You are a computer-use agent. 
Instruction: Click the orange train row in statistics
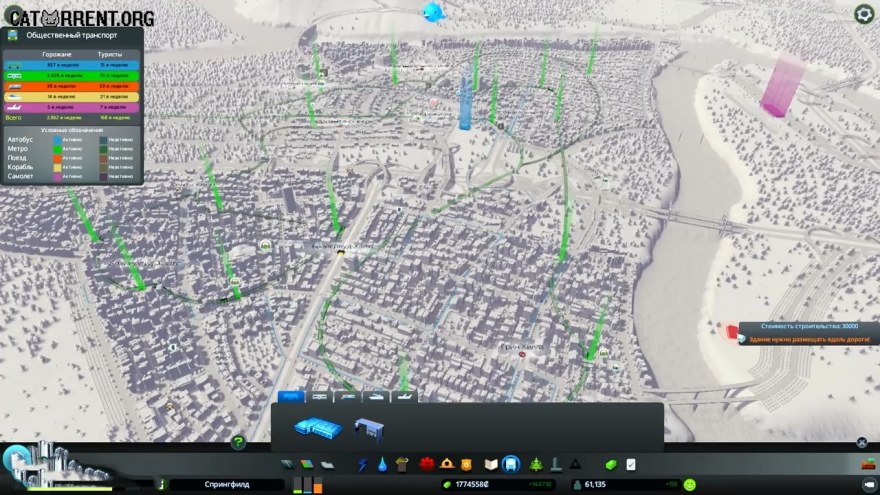[71, 86]
